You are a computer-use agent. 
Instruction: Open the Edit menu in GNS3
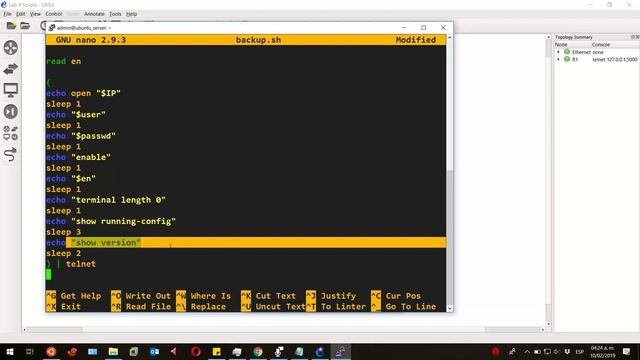(20, 14)
